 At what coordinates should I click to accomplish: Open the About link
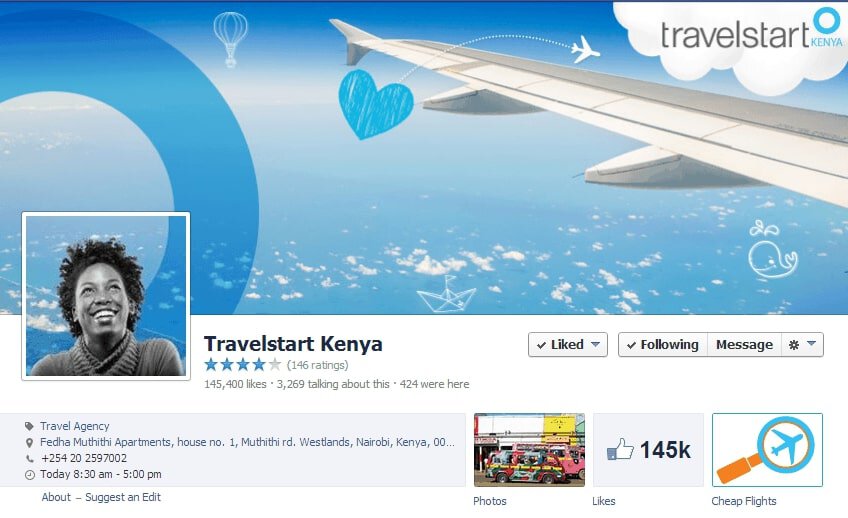[x=56, y=497]
